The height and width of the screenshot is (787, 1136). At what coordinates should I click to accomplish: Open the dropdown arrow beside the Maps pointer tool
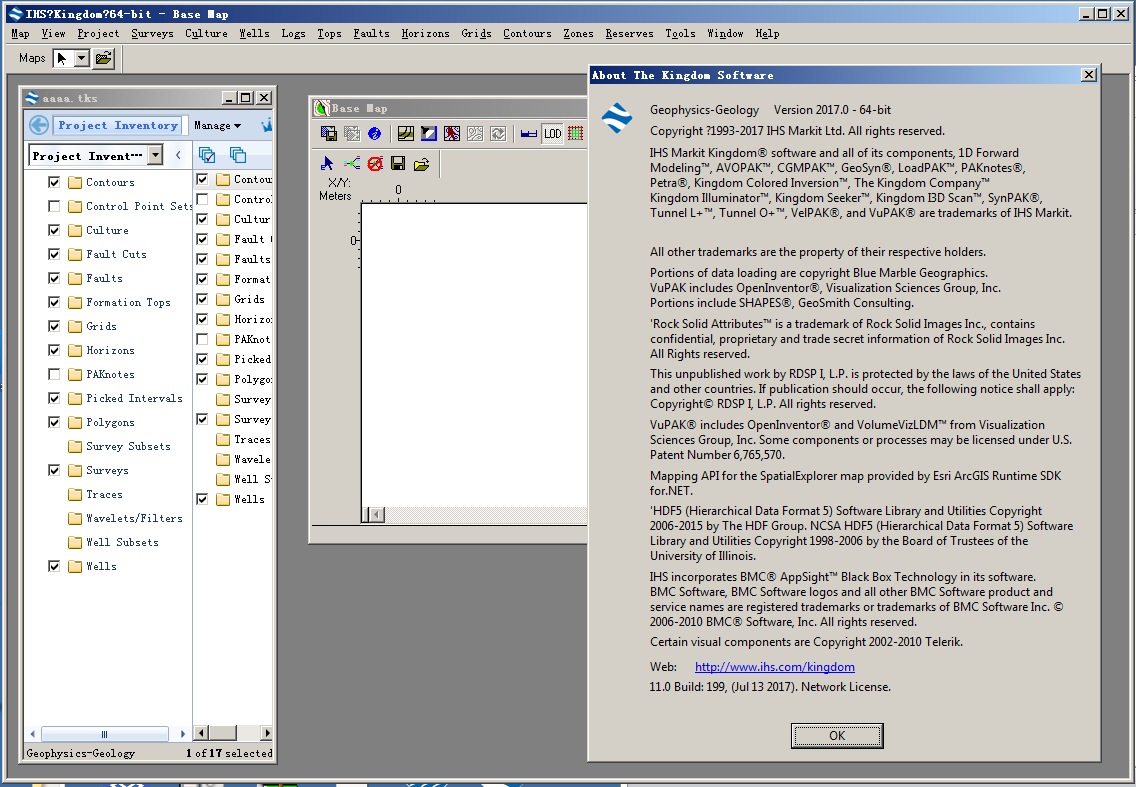[x=82, y=59]
